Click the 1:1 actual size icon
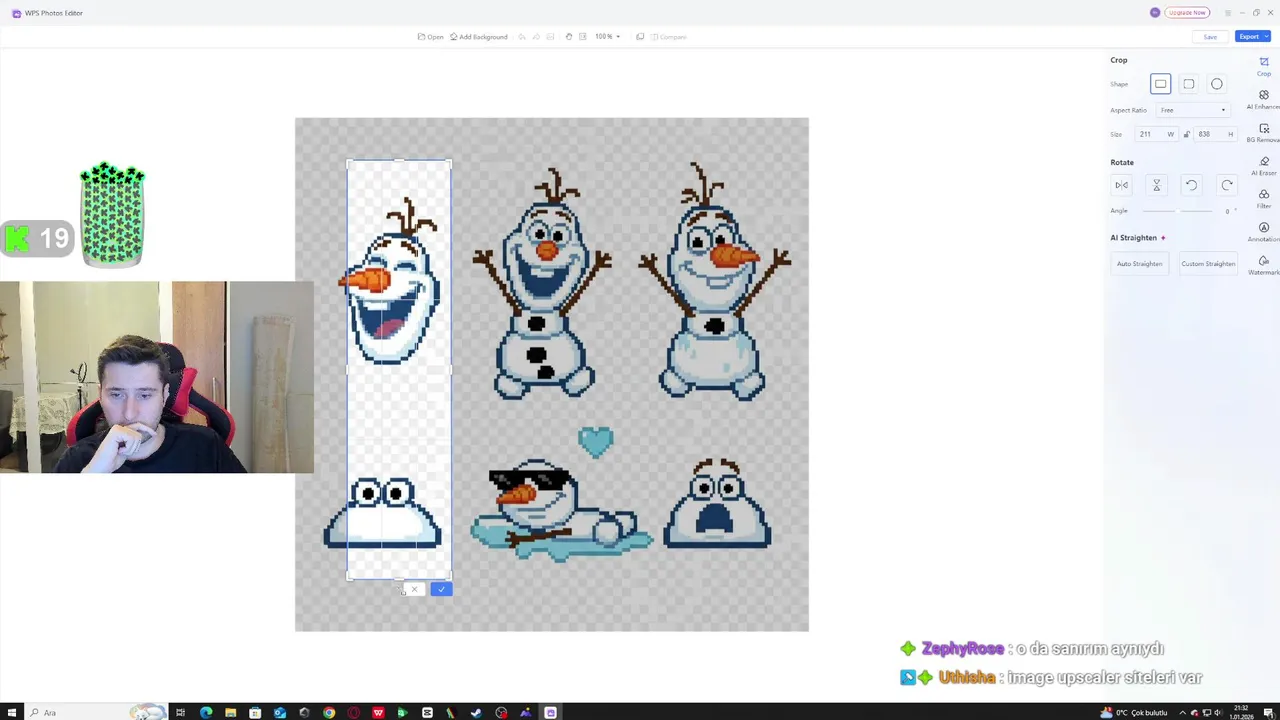Image resolution: width=1280 pixels, height=720 pixels. tap(583, 37)
